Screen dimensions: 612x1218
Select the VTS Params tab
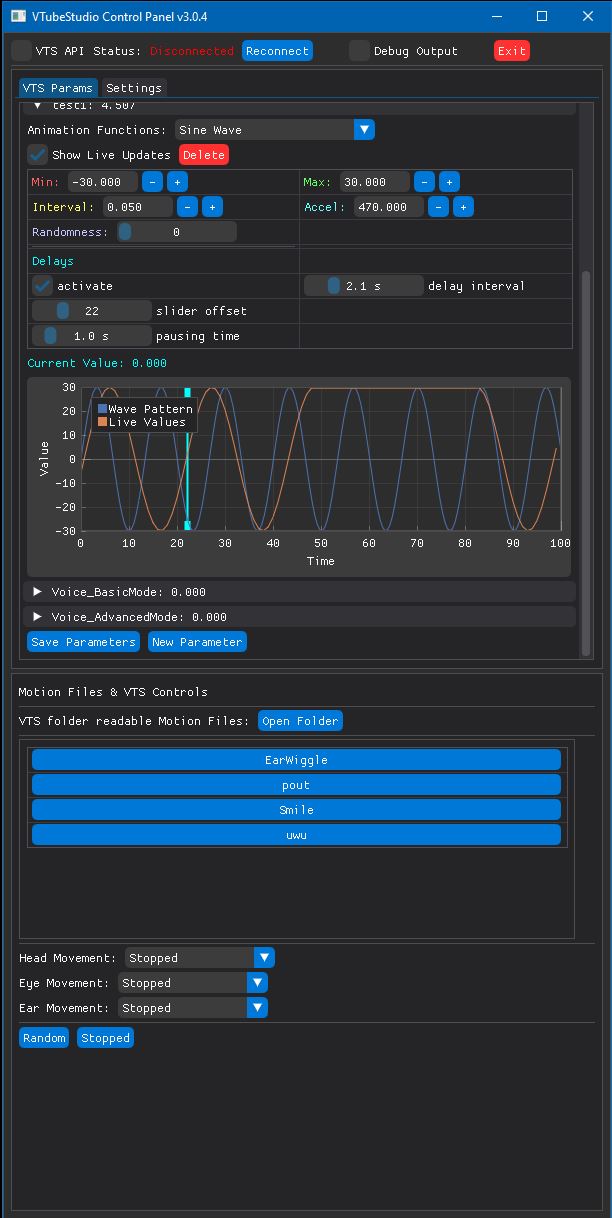(x=59, y=88)
